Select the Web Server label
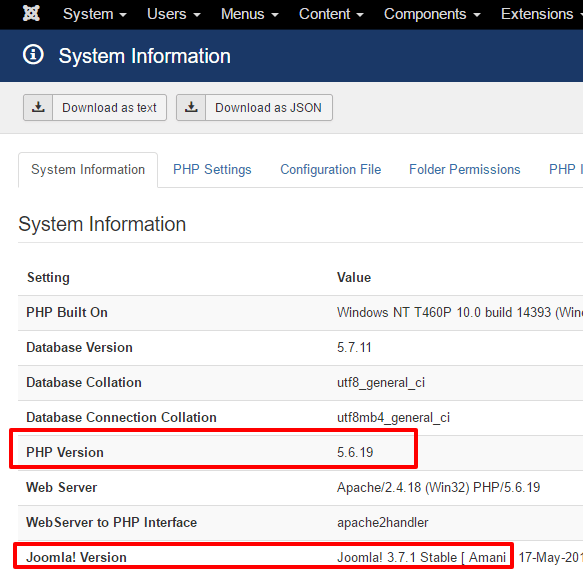 click(x=61, y=487)
